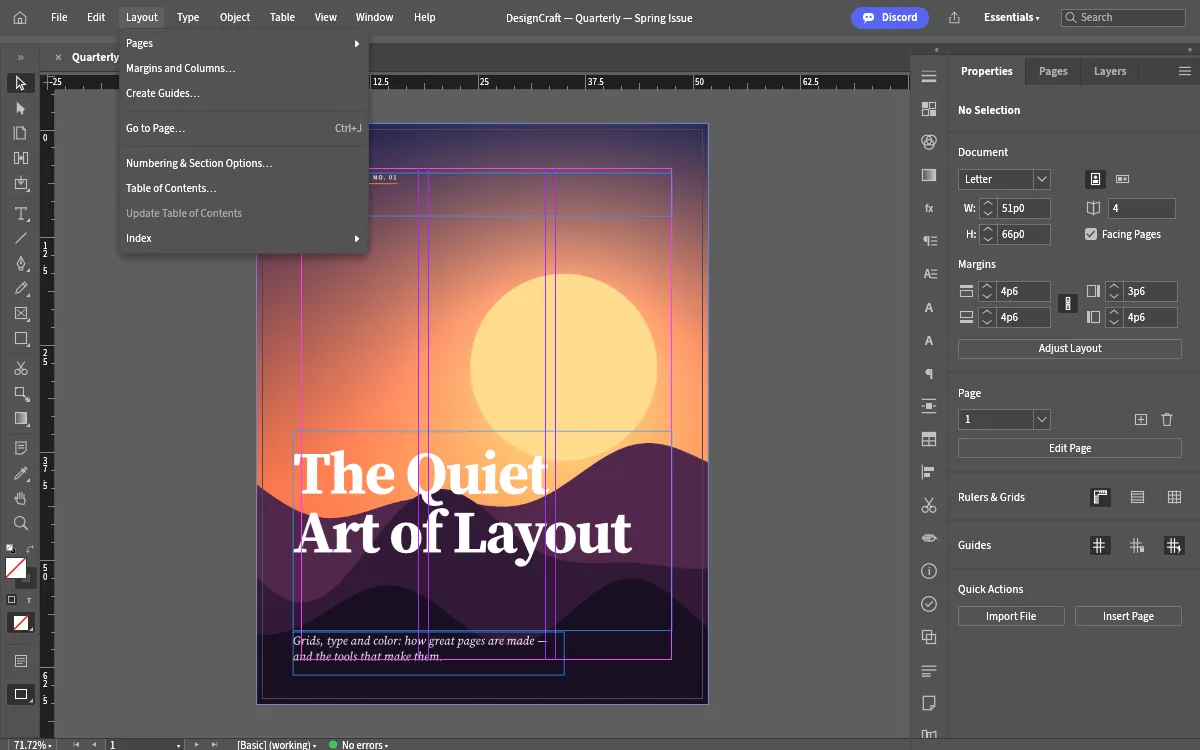Screen dimensions: 1200x750
Task: Select the Direct Selection tool
Action: pos(21,108)
